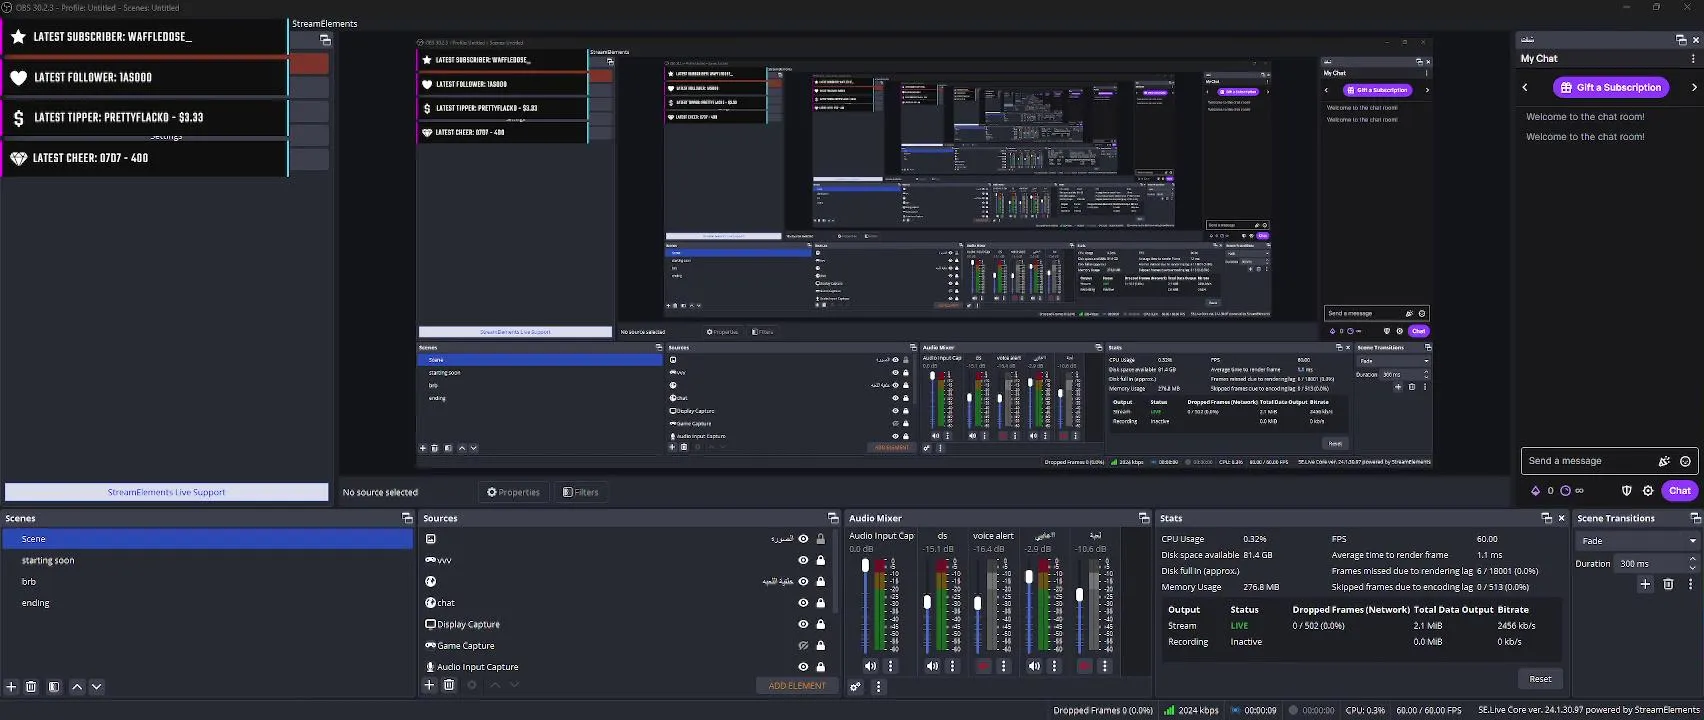This screenshot has width=1704, height=720.
Task: Click the 2024 kbps status bar entry
Action: 1191,710
